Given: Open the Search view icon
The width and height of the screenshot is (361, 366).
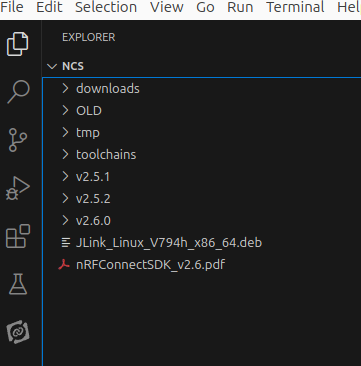Looking at the screenshot, I should pos(18,91).
